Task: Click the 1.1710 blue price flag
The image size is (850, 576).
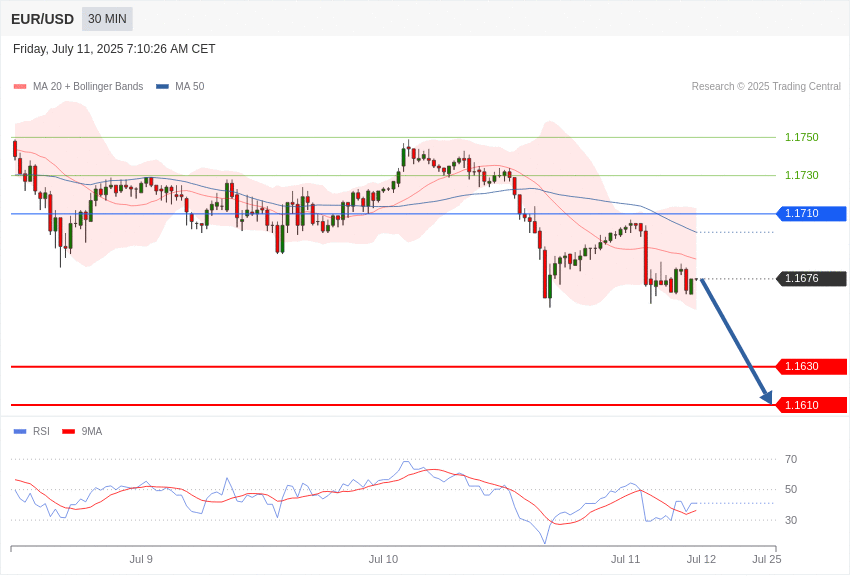Action: click(x=806, y=213)
